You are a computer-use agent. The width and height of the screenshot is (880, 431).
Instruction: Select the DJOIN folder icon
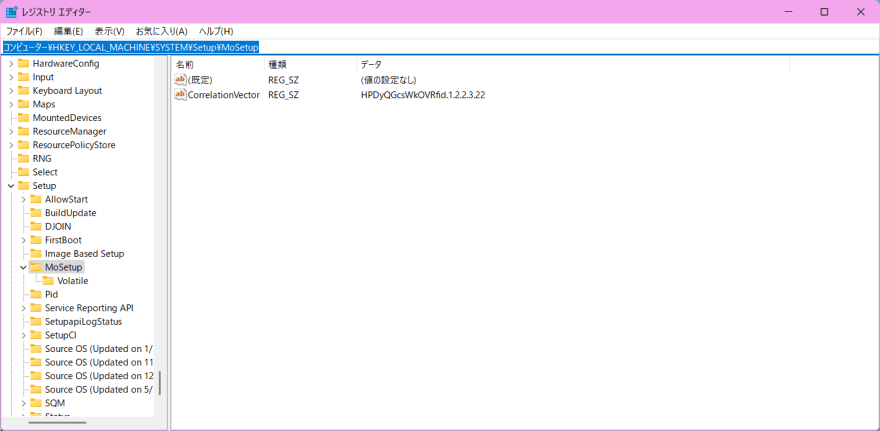36,227
